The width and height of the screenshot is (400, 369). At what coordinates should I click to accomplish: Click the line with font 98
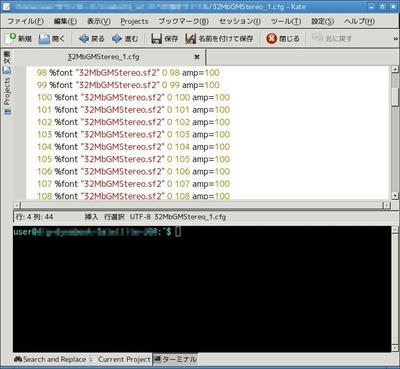[128, 73]
